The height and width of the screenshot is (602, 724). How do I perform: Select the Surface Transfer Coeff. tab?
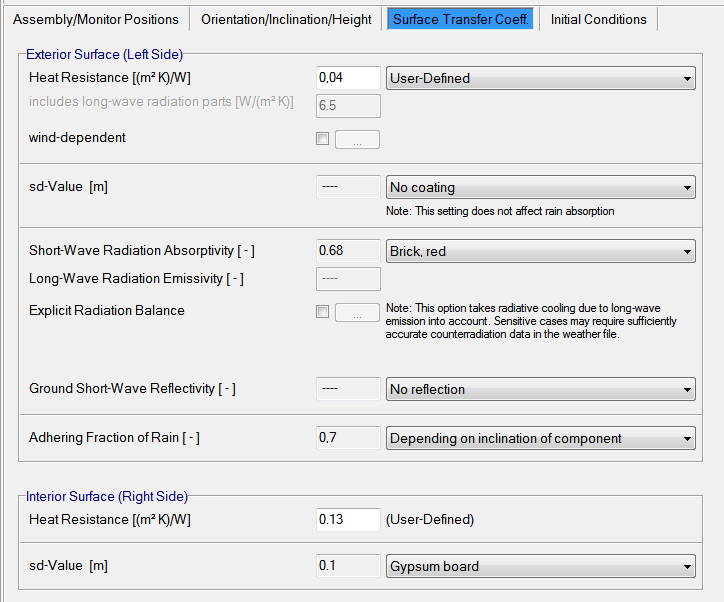click(461, 19)
